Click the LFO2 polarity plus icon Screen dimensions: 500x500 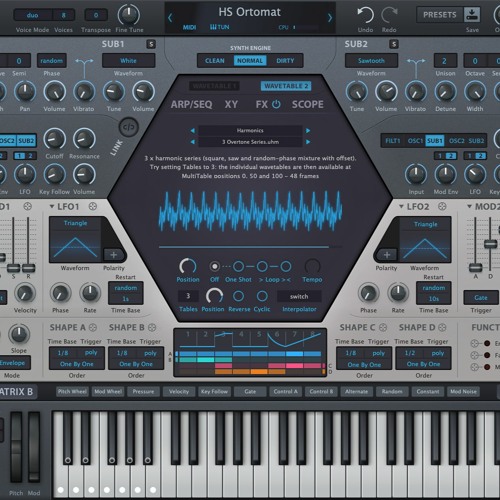pyautogui.click(x=387, y=255)
